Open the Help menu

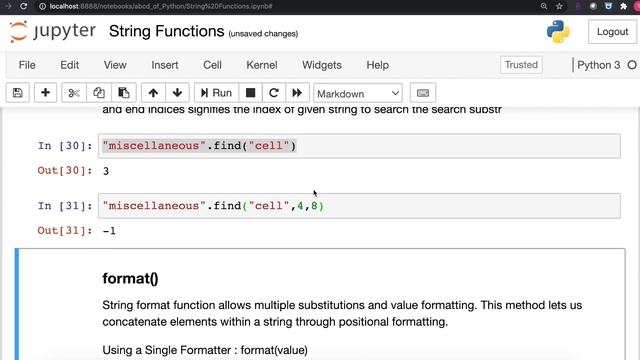coord(378,65)
